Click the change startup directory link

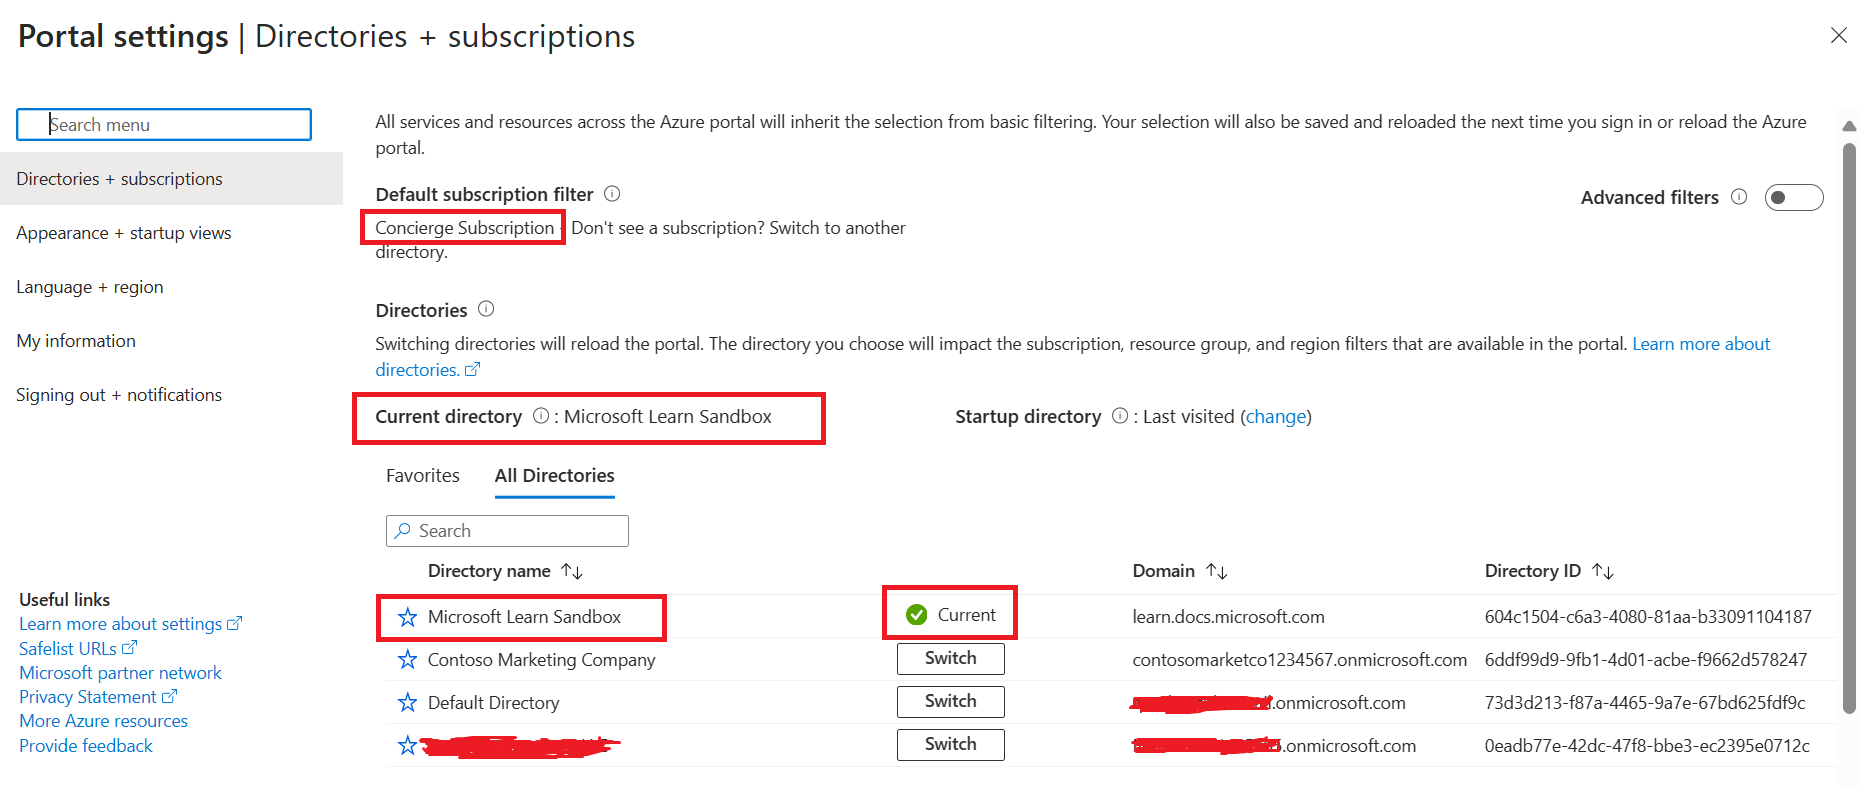1276,417
